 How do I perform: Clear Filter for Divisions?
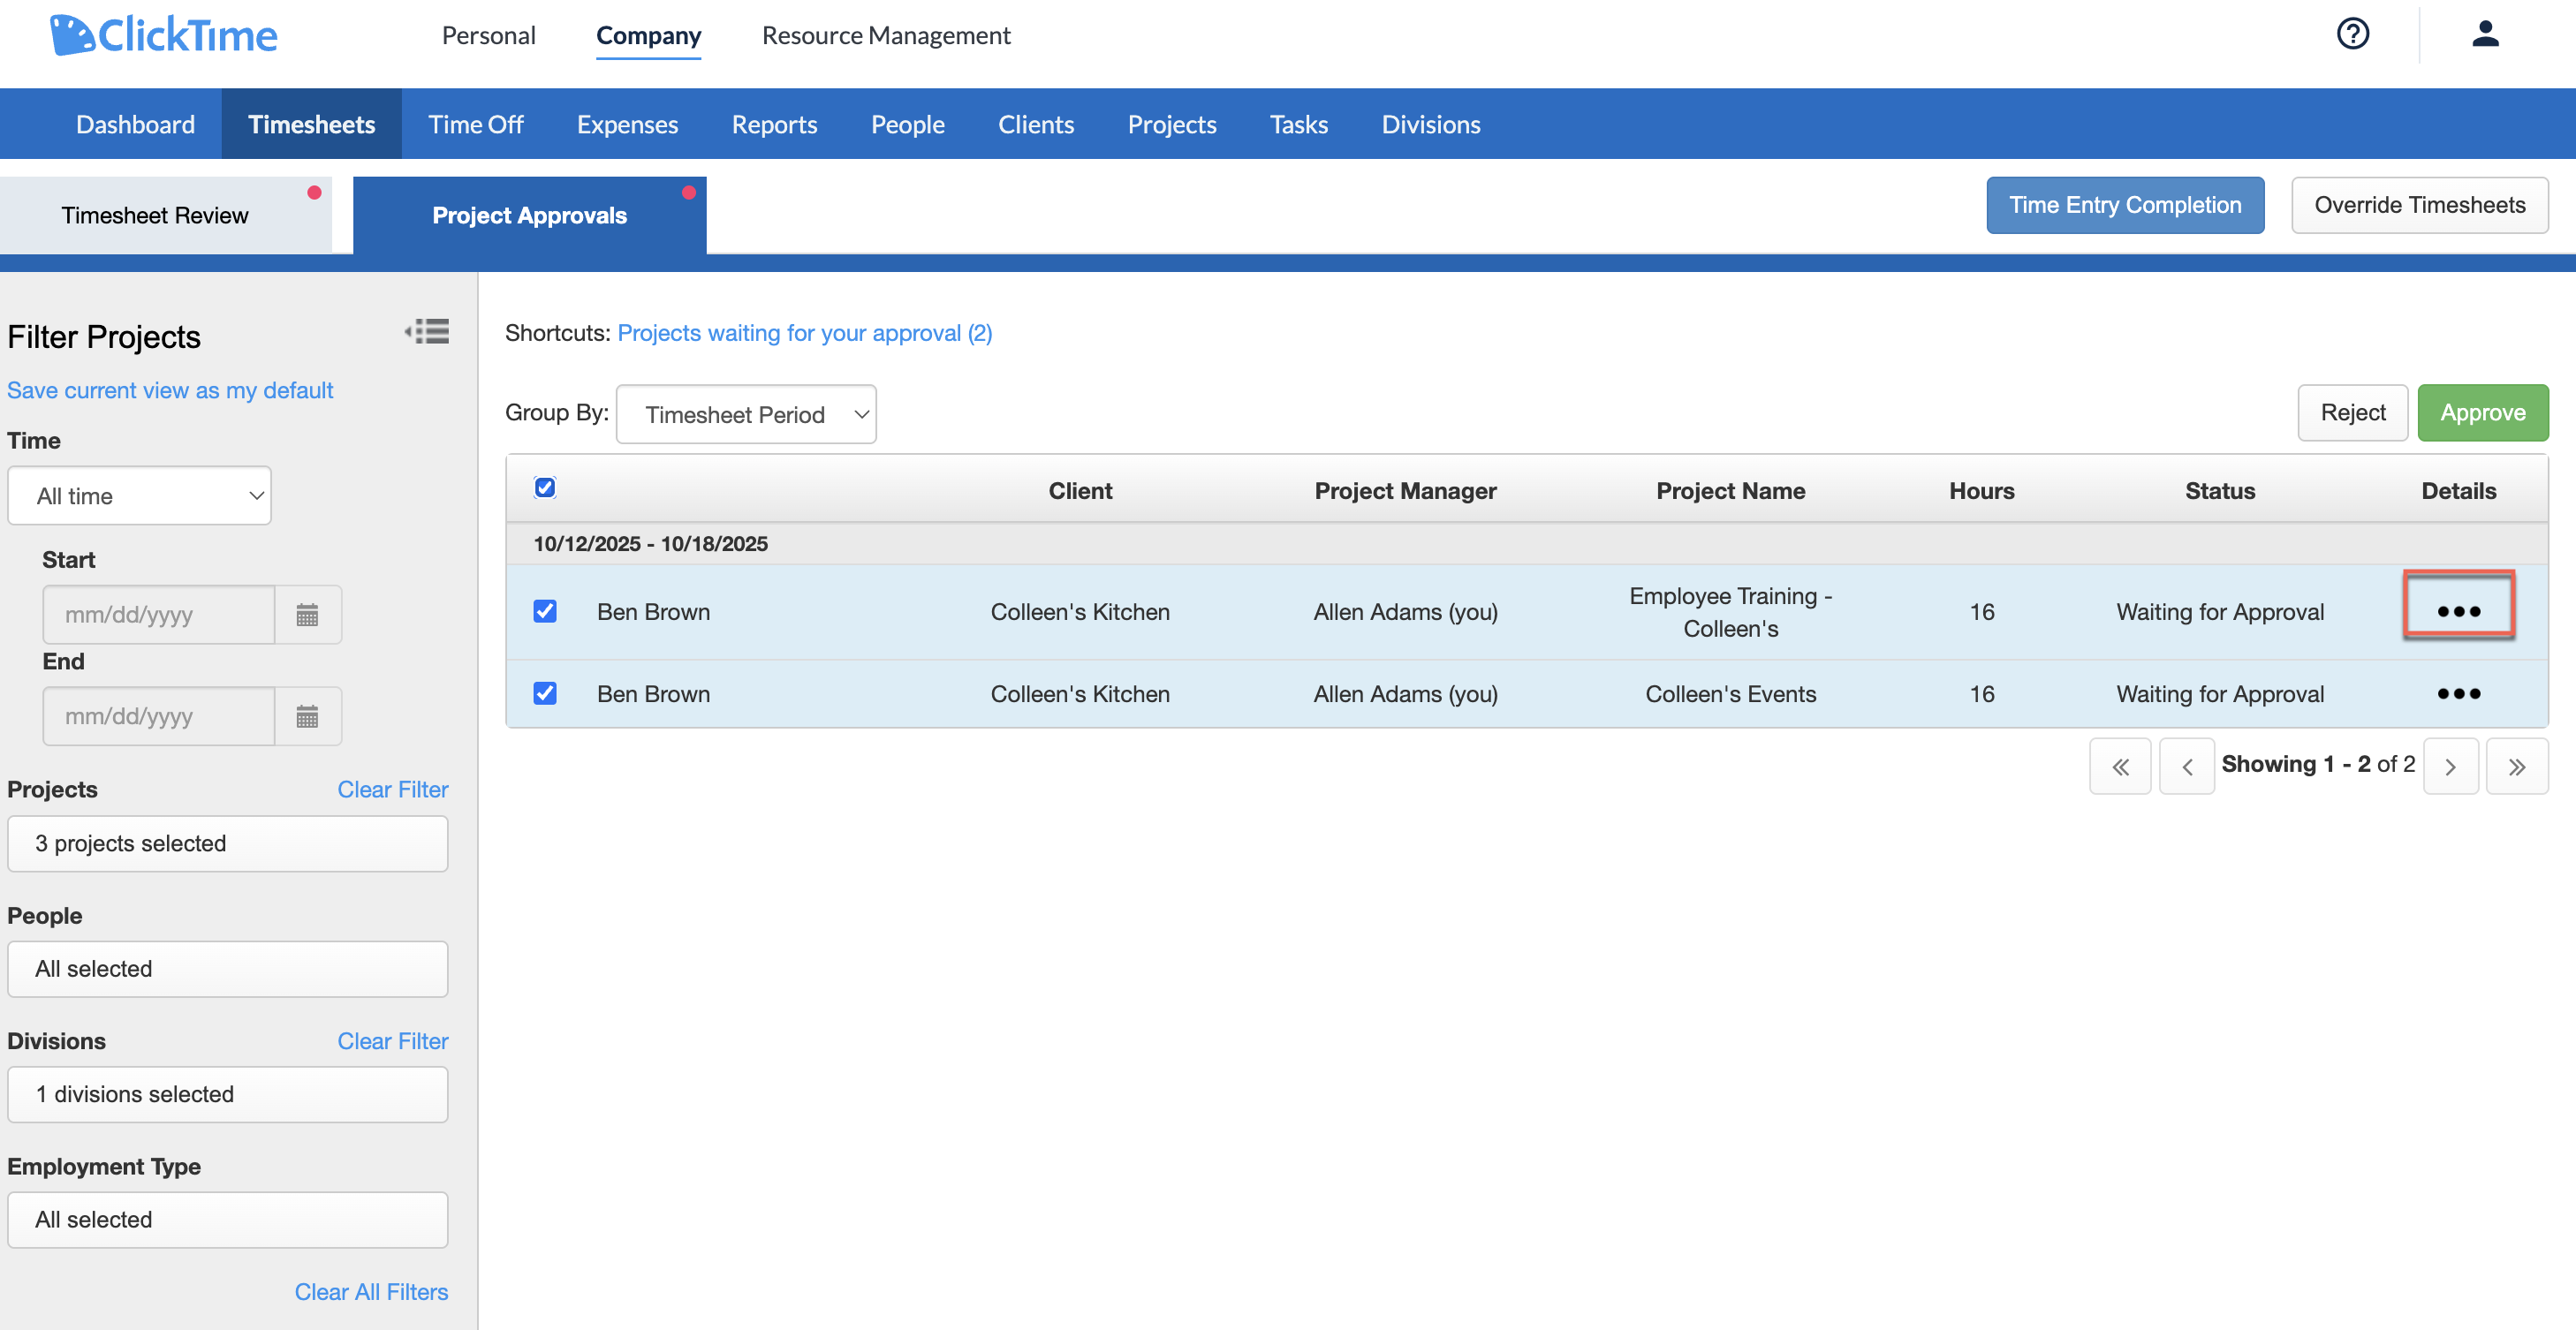pyautogui.click(x=393, y=1041)
